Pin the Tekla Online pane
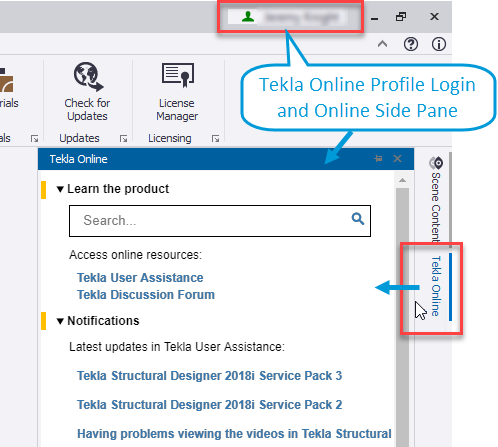Screen dimensions: 498x447 [x=378, y=159]
